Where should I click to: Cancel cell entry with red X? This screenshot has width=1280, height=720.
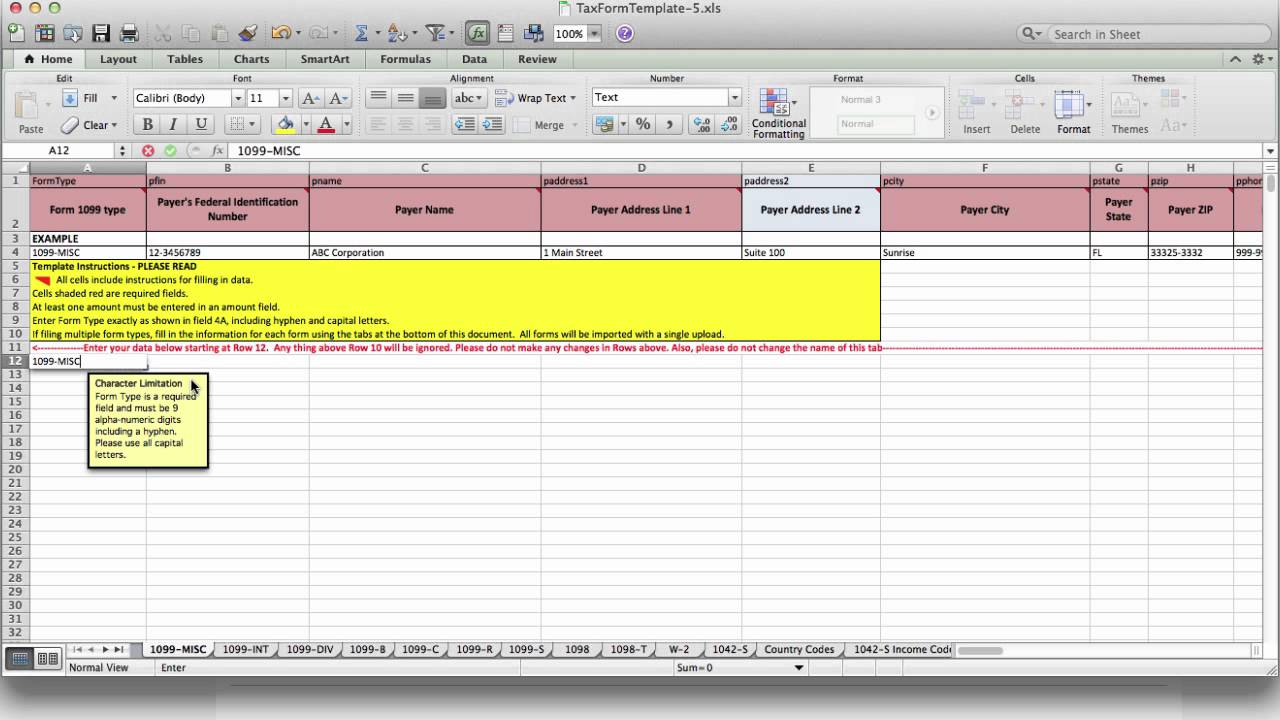(x=148, y=151)
